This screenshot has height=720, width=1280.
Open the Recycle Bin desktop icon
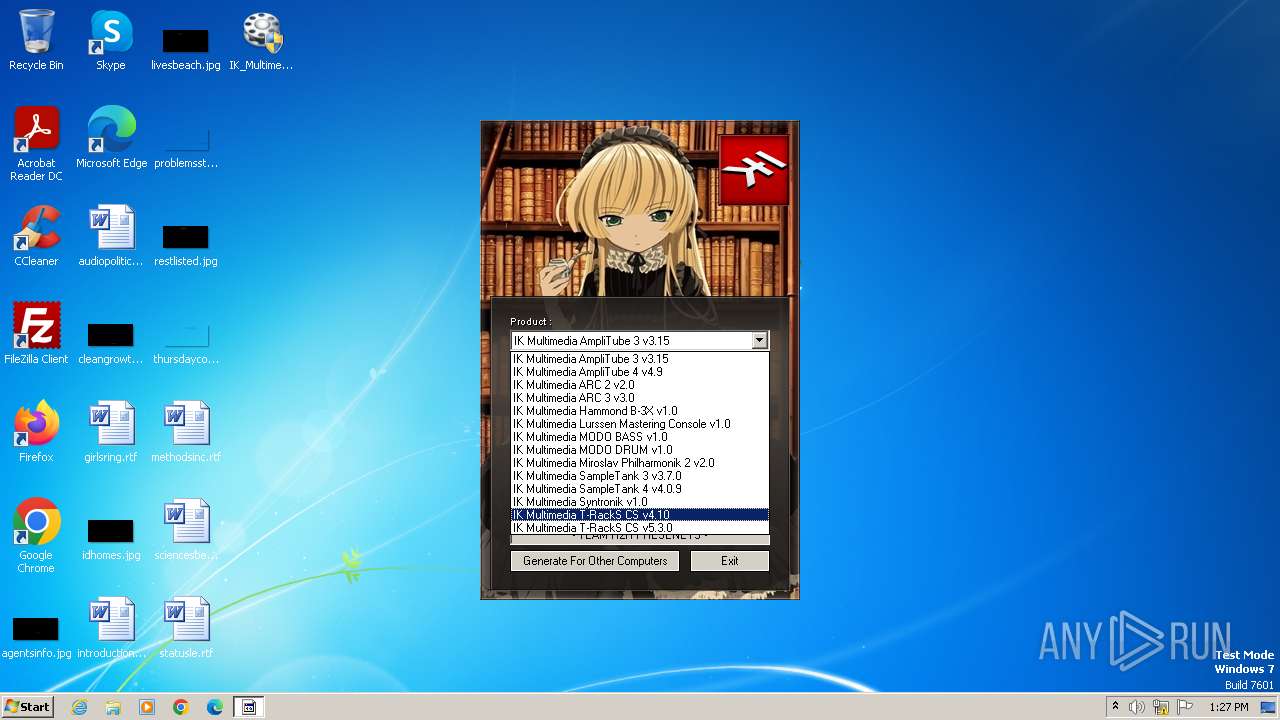pos(36,40)
